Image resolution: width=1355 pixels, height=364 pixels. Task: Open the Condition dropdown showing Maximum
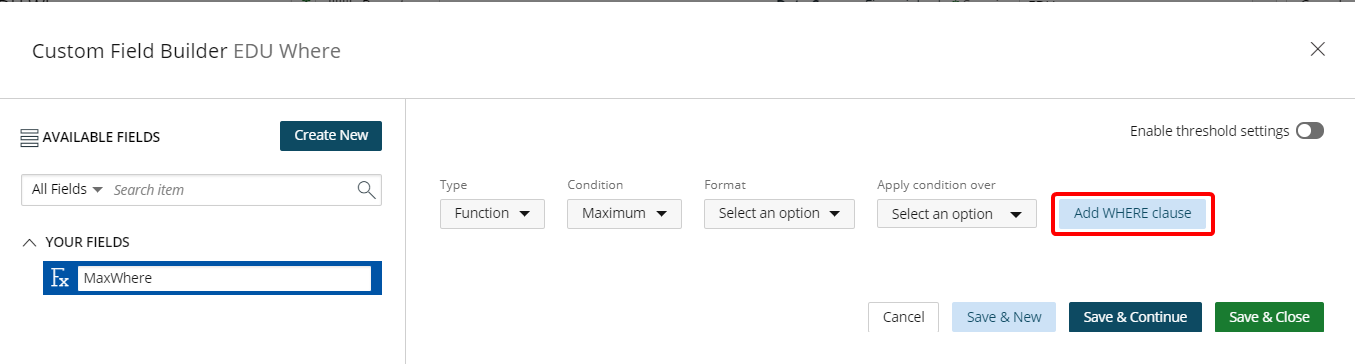tap(624, 213)
